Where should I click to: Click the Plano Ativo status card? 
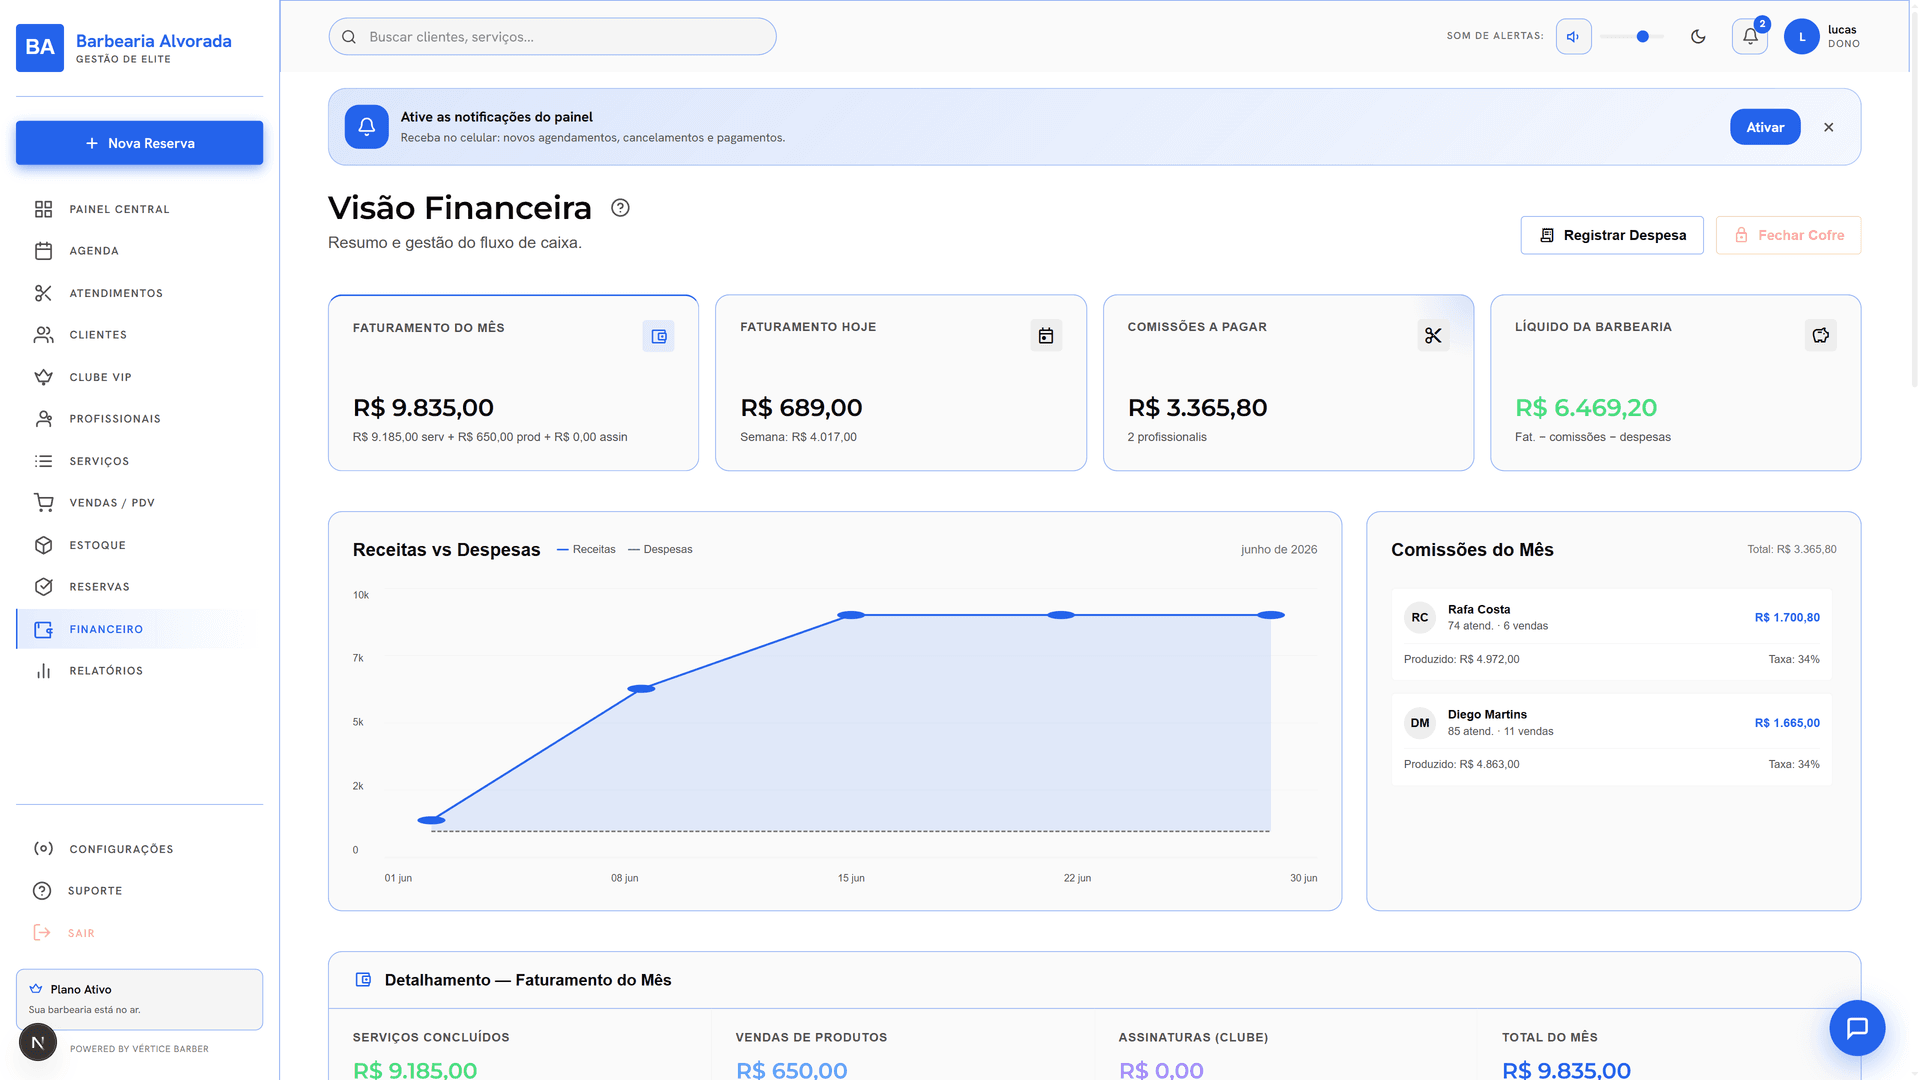tap(139, 999)
